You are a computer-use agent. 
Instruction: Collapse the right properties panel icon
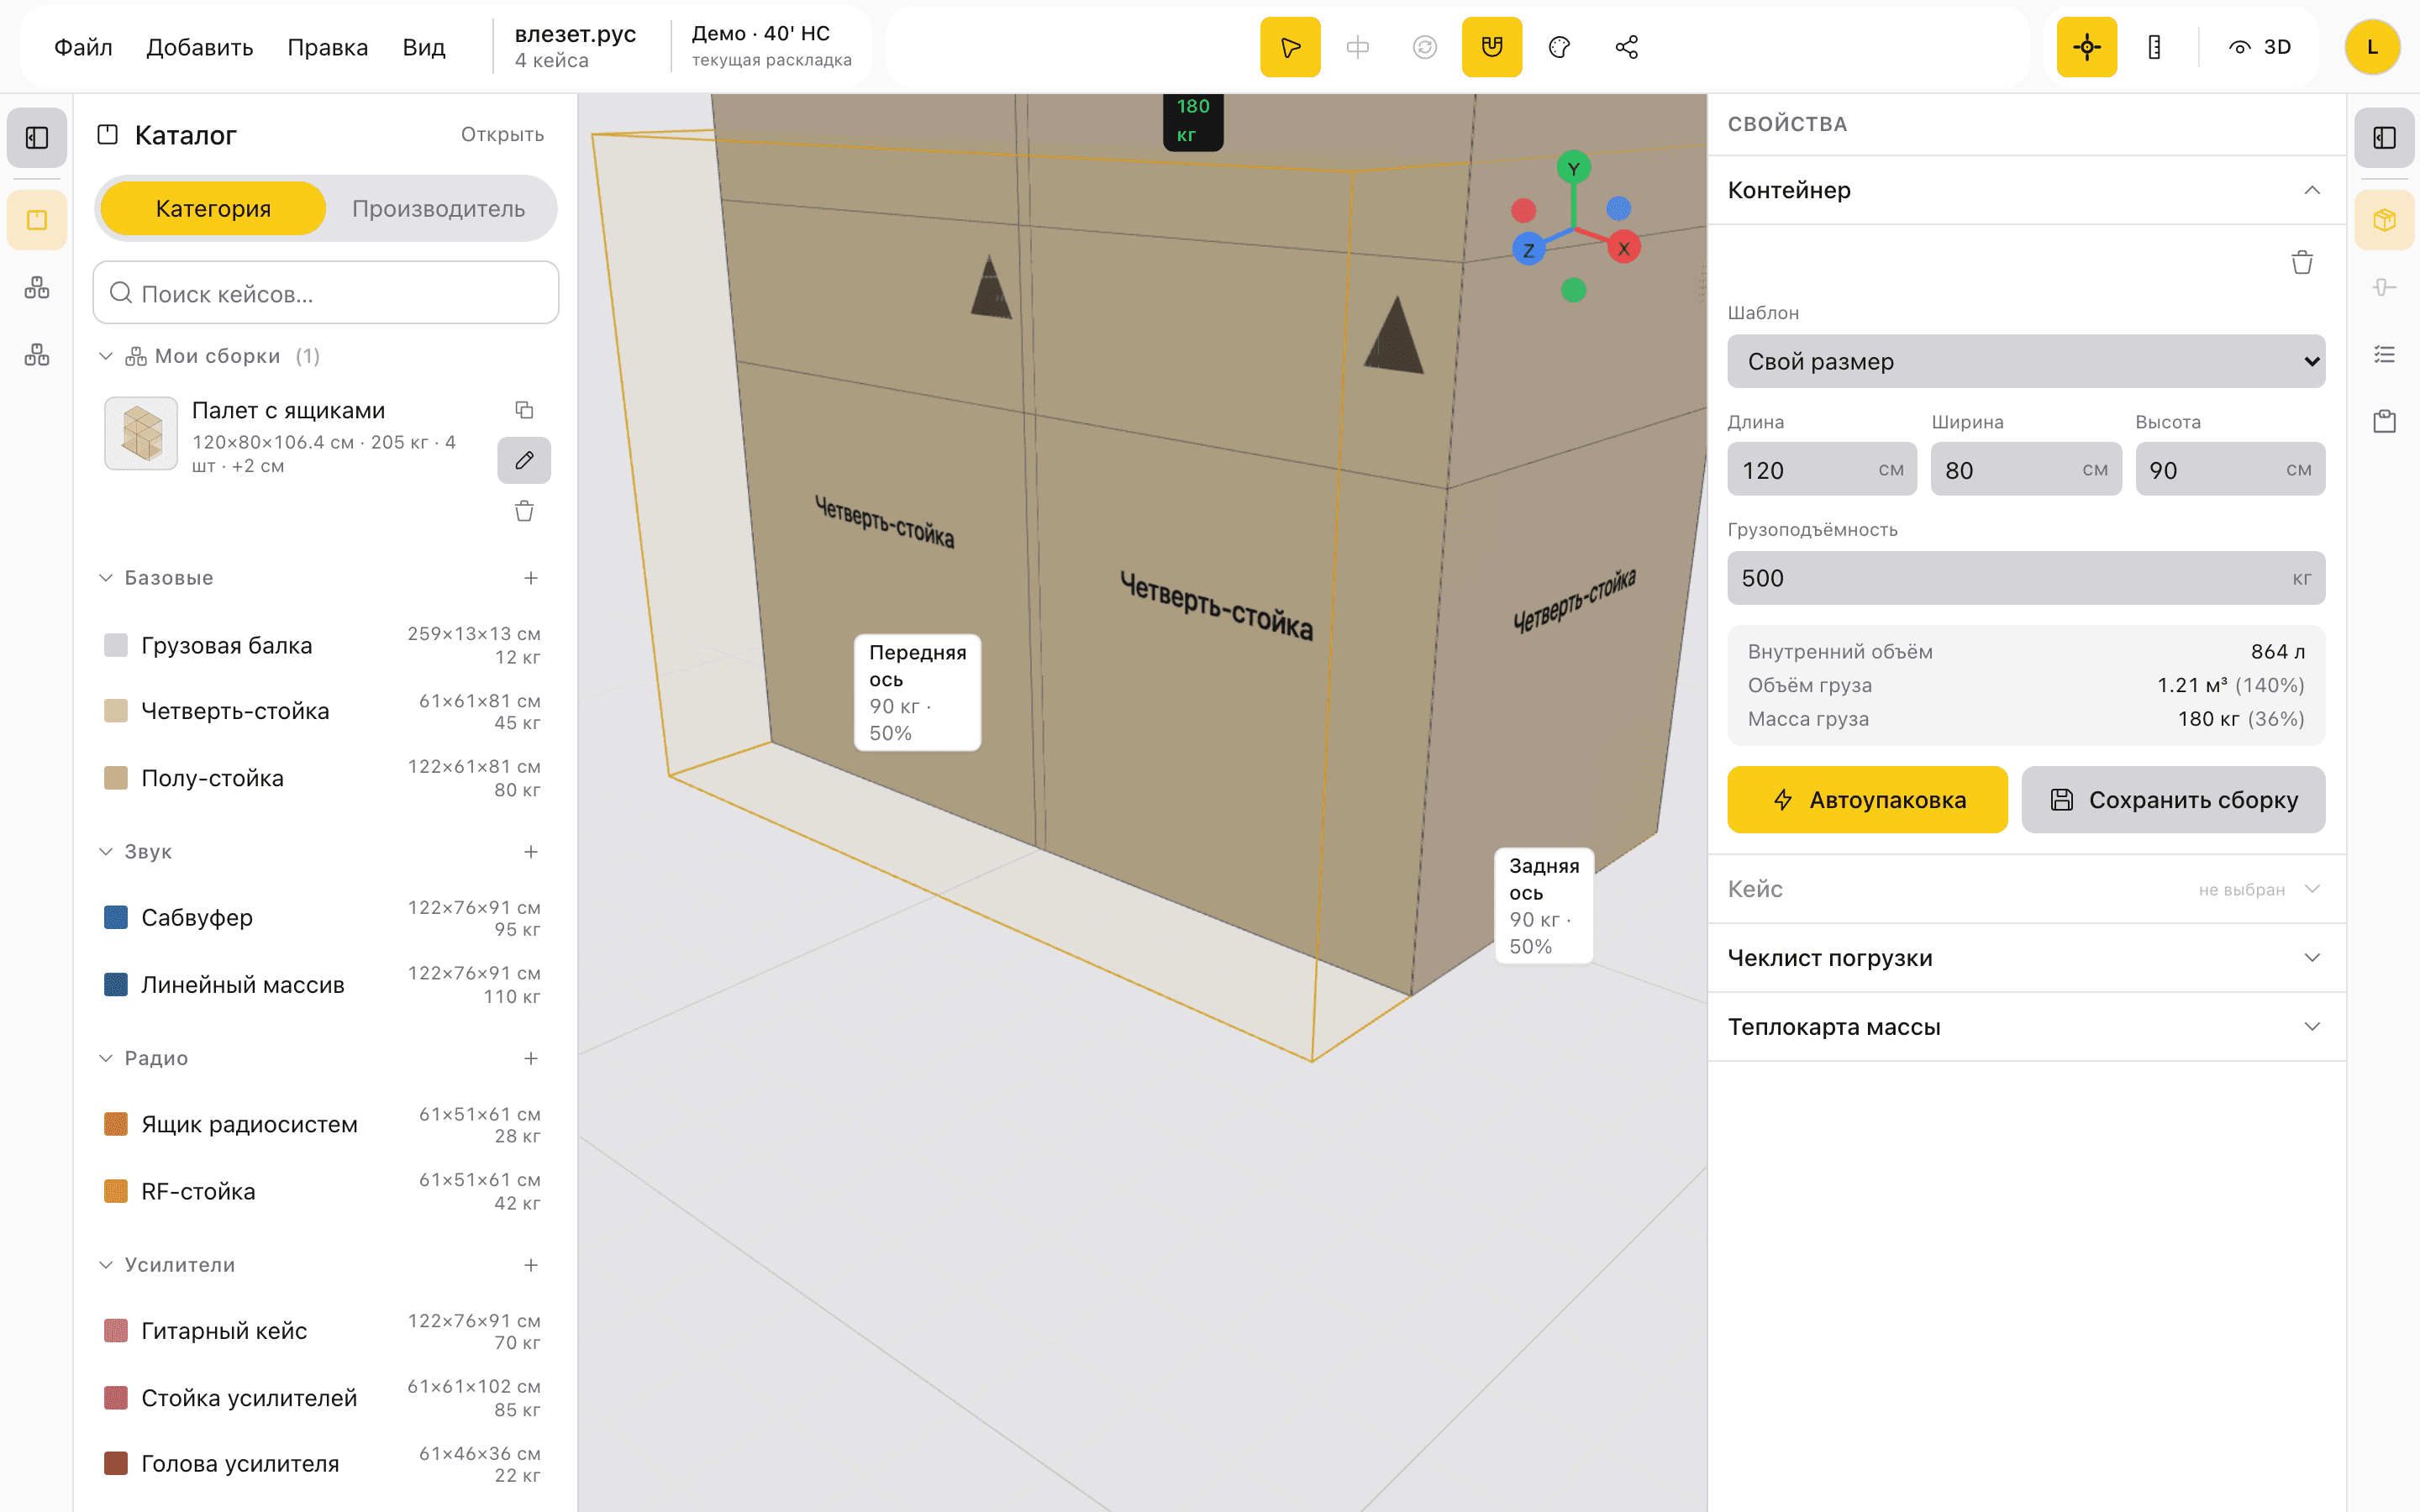tap(2384, 137)
